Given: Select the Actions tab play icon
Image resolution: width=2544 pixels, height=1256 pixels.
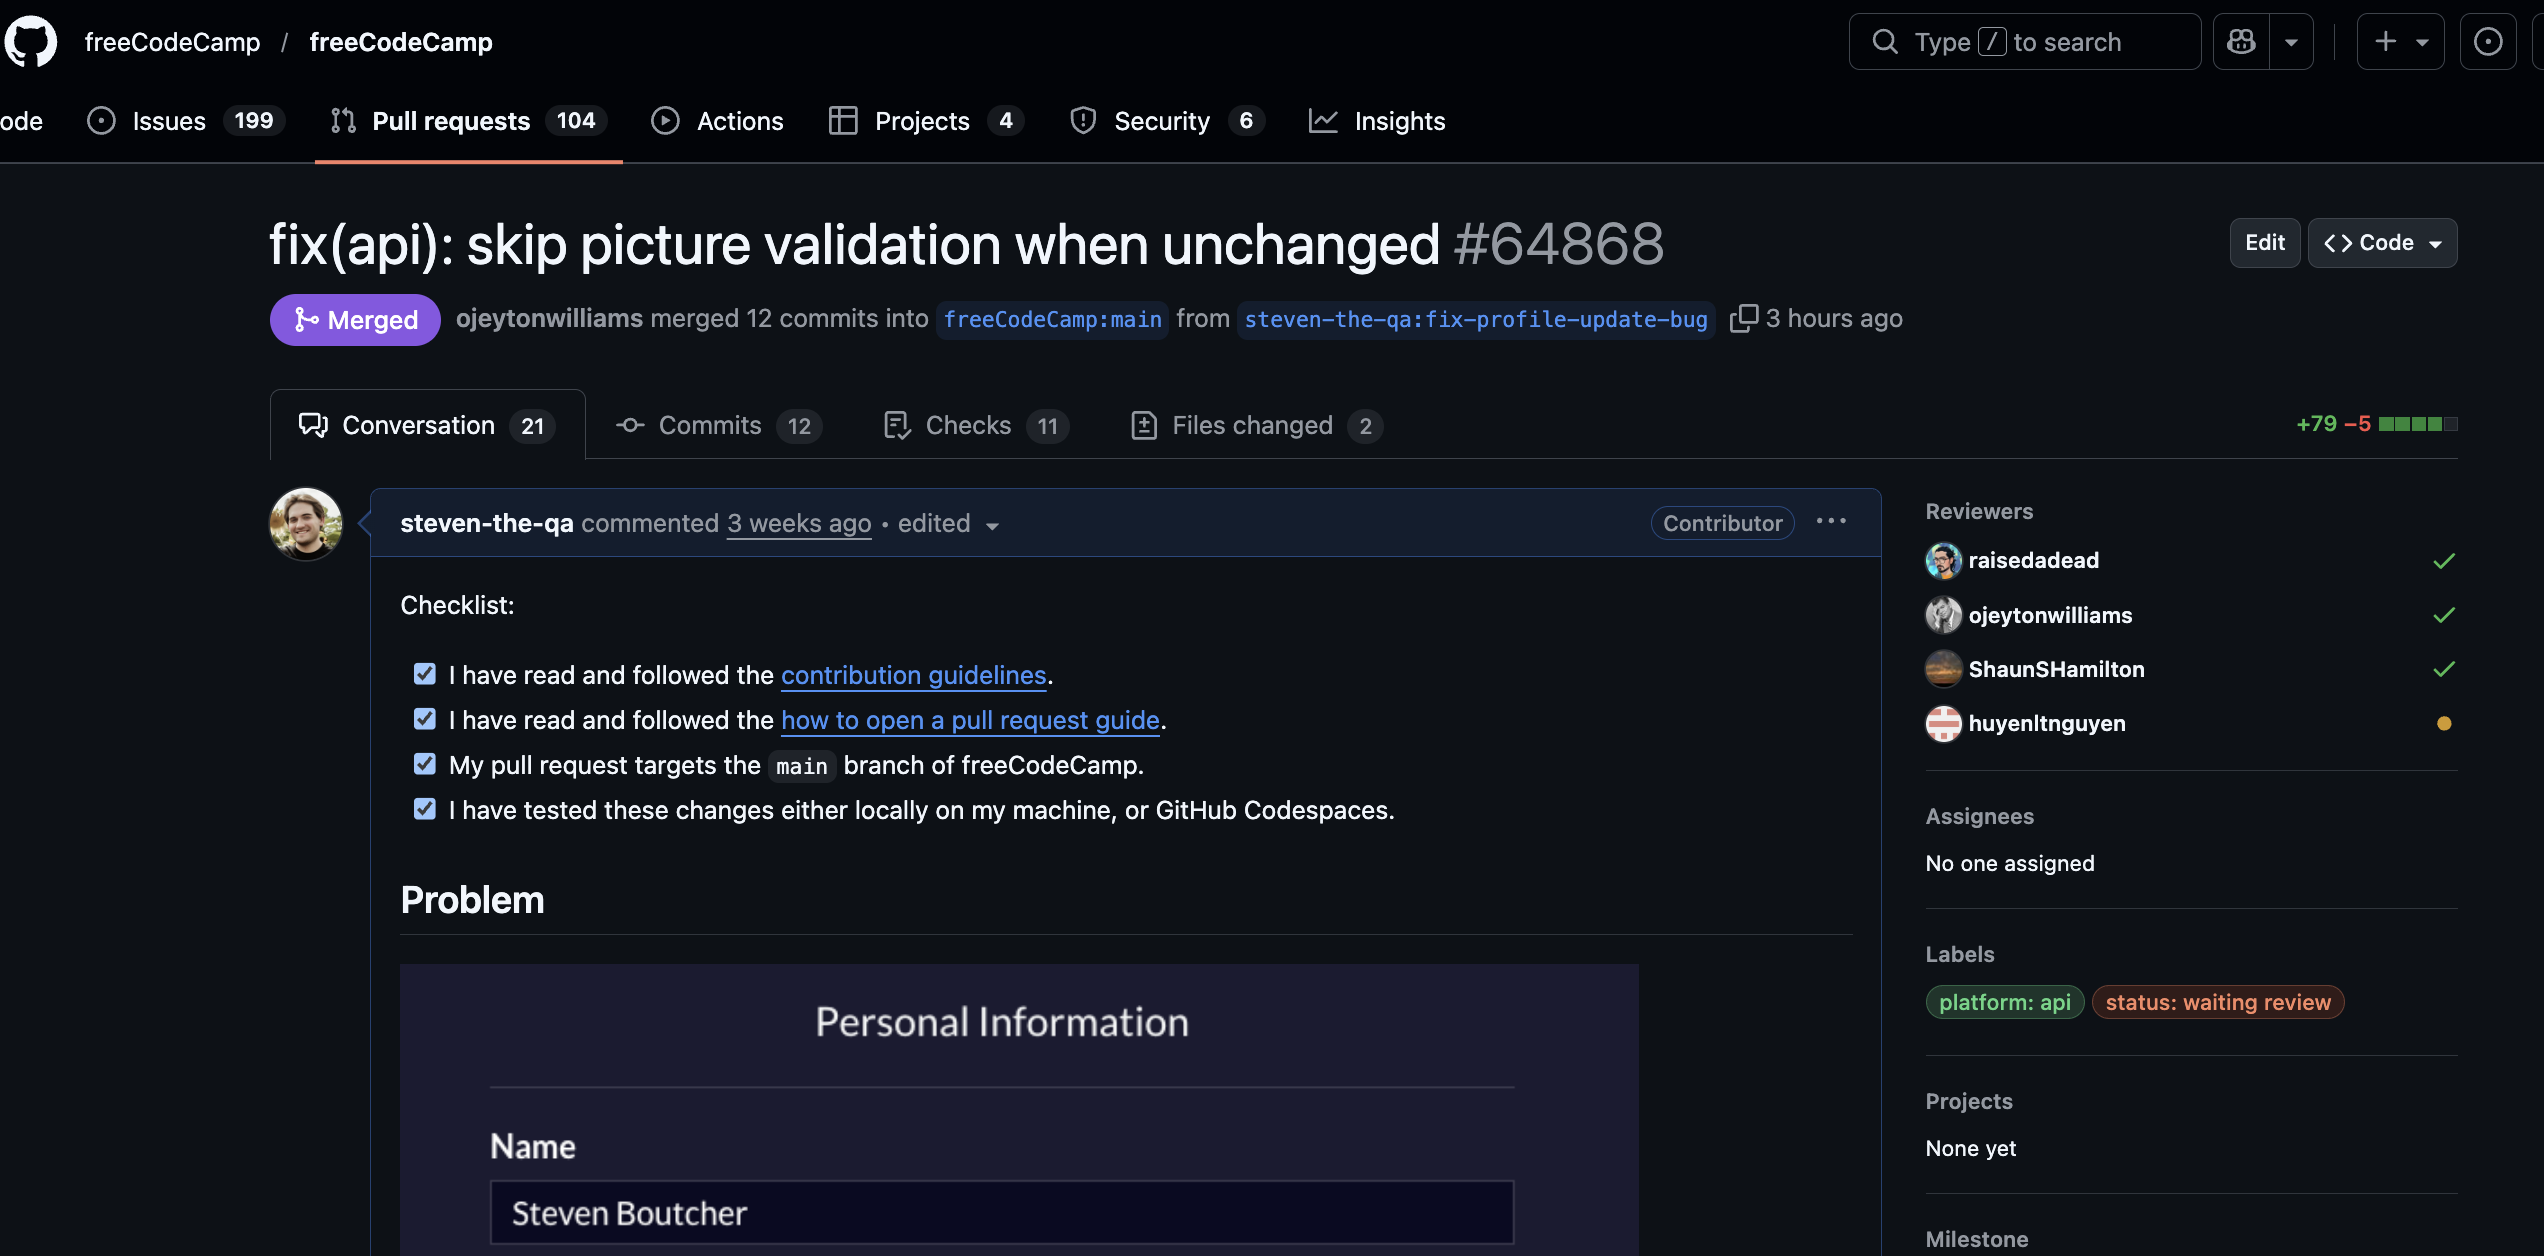Looking at the screenshot, I should pyautogui.click(x=665, y=120).
